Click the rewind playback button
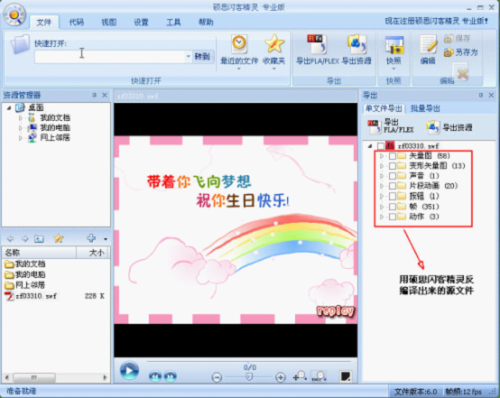500x398 pixels. coord(155,376)
